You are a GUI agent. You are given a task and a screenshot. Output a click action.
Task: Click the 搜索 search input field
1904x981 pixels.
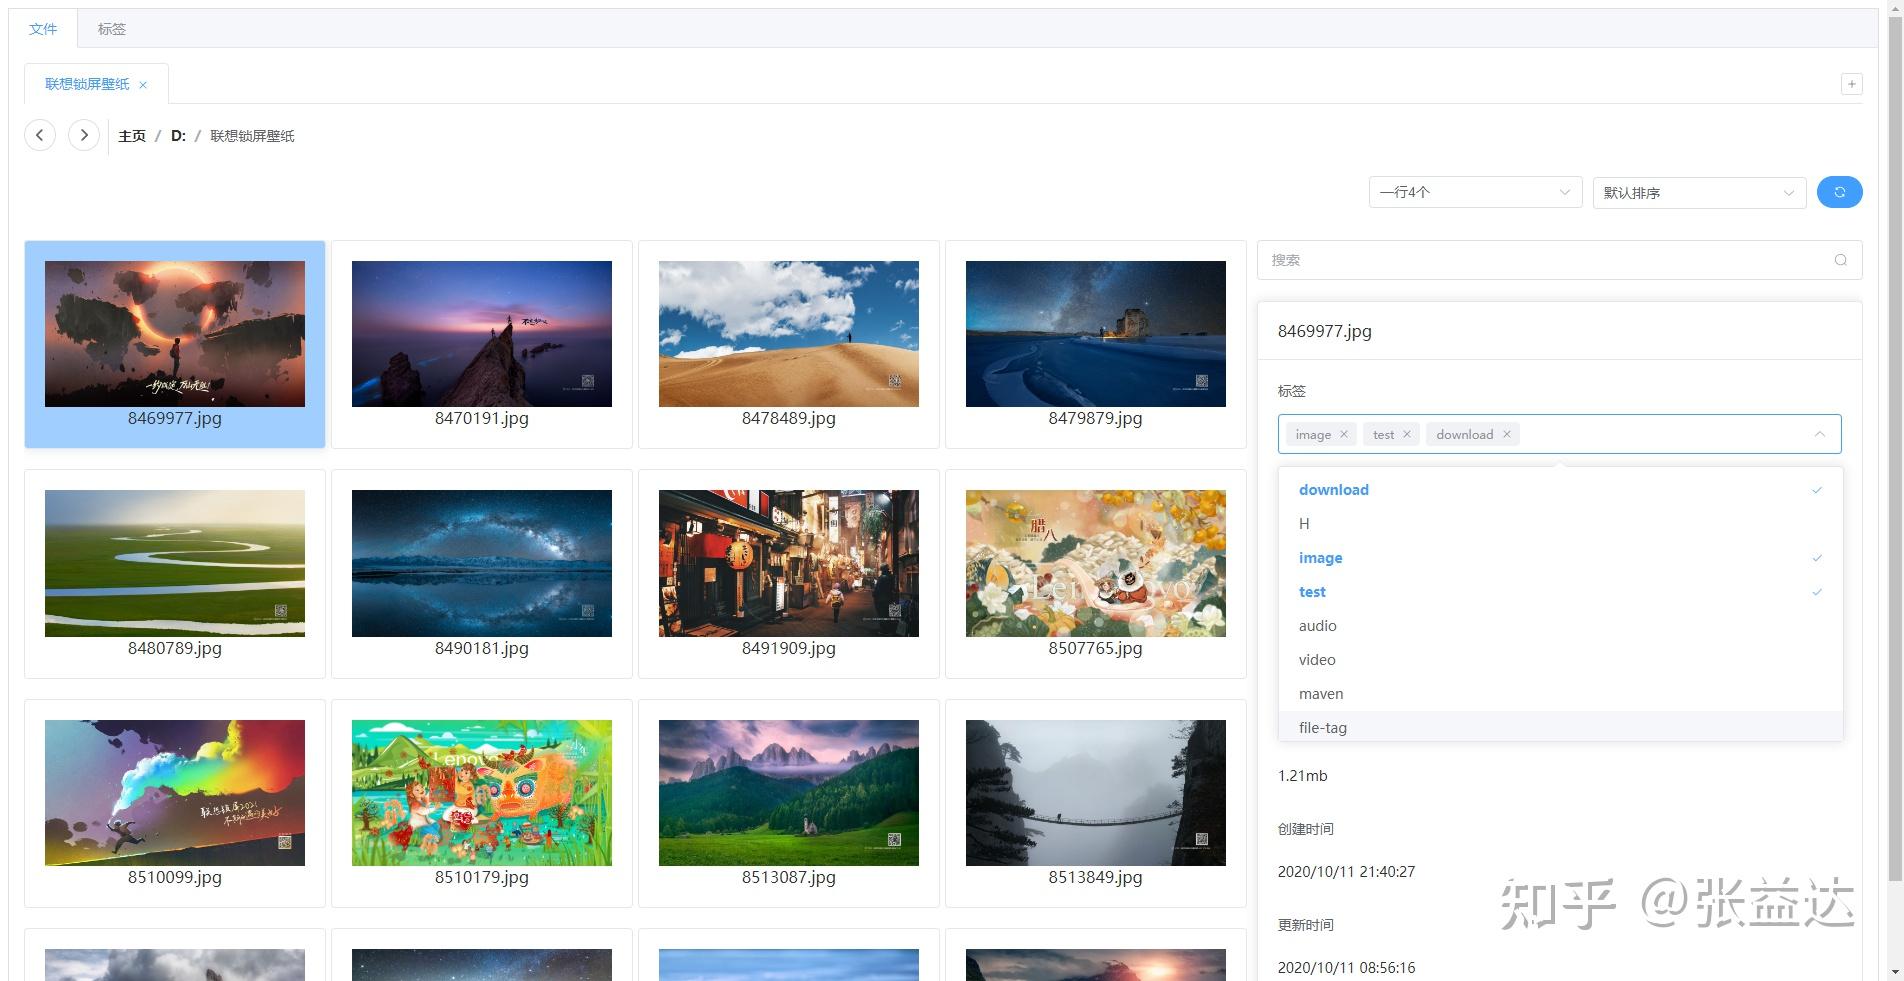point(1559,260)
